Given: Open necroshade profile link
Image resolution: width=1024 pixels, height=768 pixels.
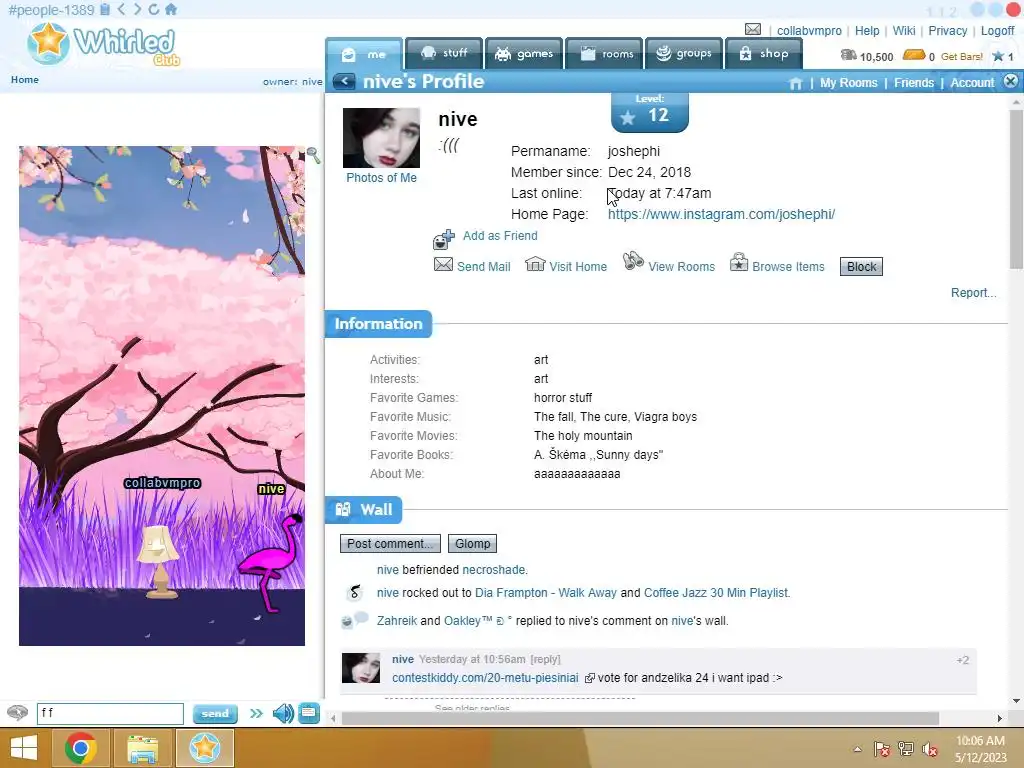Looking at the screenshot, I should pyautogui.click(x=493, y=569).
